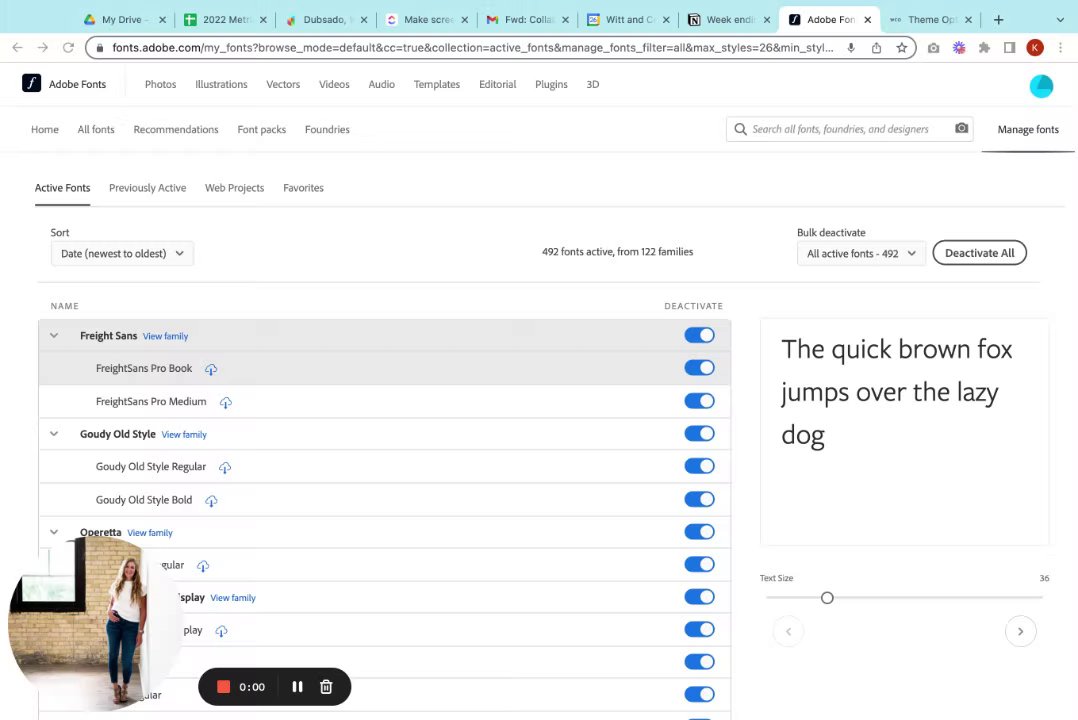Screen dimensions: 1078x720
Task: Open the Font packs menu item
Action: tap(261, 129)
